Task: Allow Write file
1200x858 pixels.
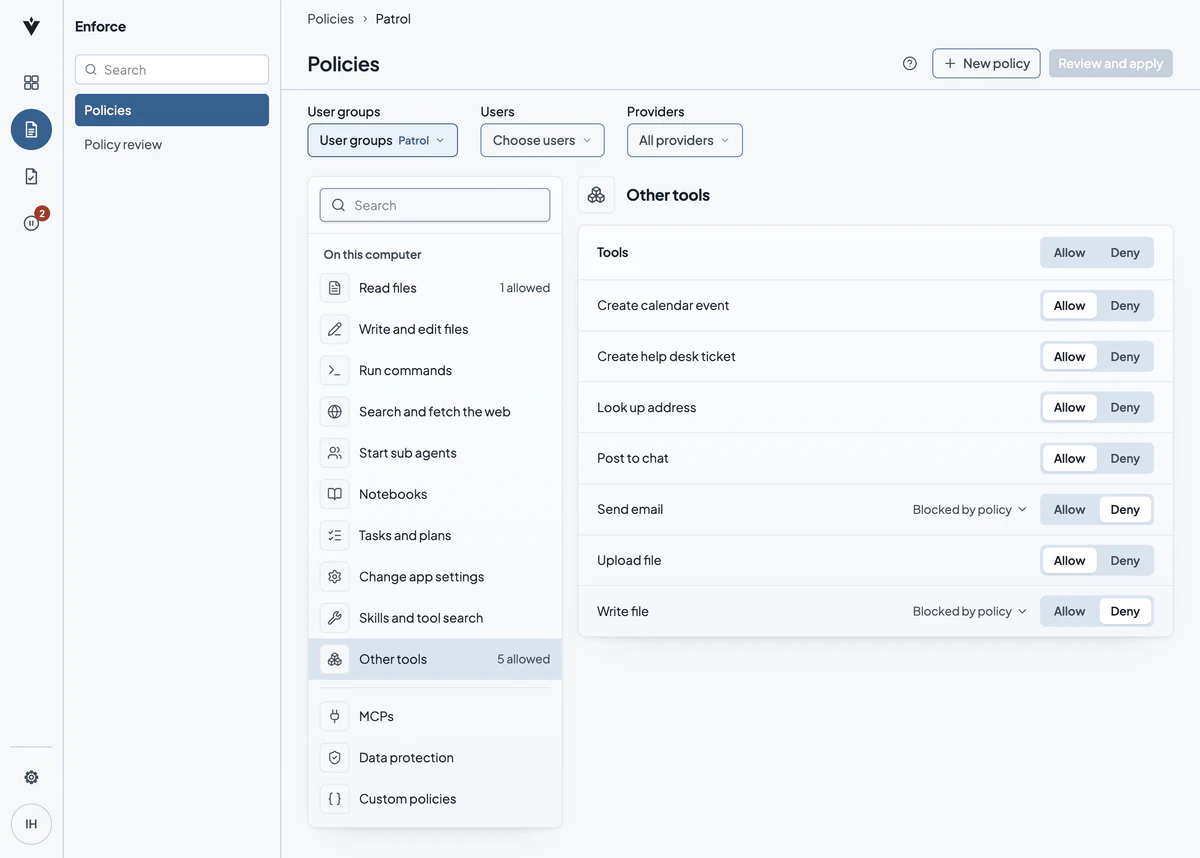Action: point(1069,612)
